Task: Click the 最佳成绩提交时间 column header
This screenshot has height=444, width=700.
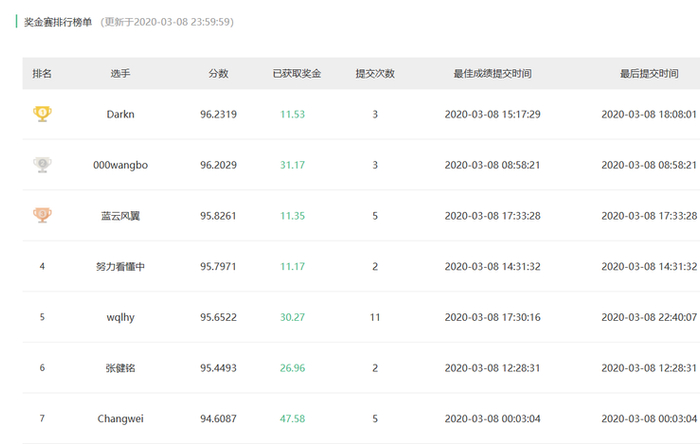Action: tap(492, 74)
